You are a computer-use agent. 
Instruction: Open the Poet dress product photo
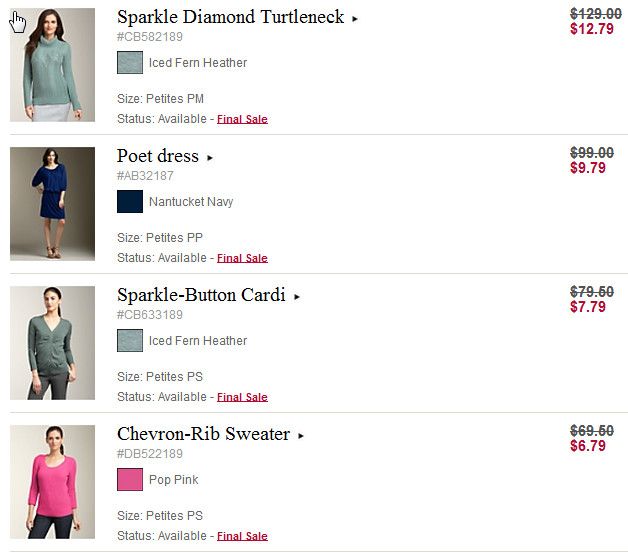[x=52, y=204]
